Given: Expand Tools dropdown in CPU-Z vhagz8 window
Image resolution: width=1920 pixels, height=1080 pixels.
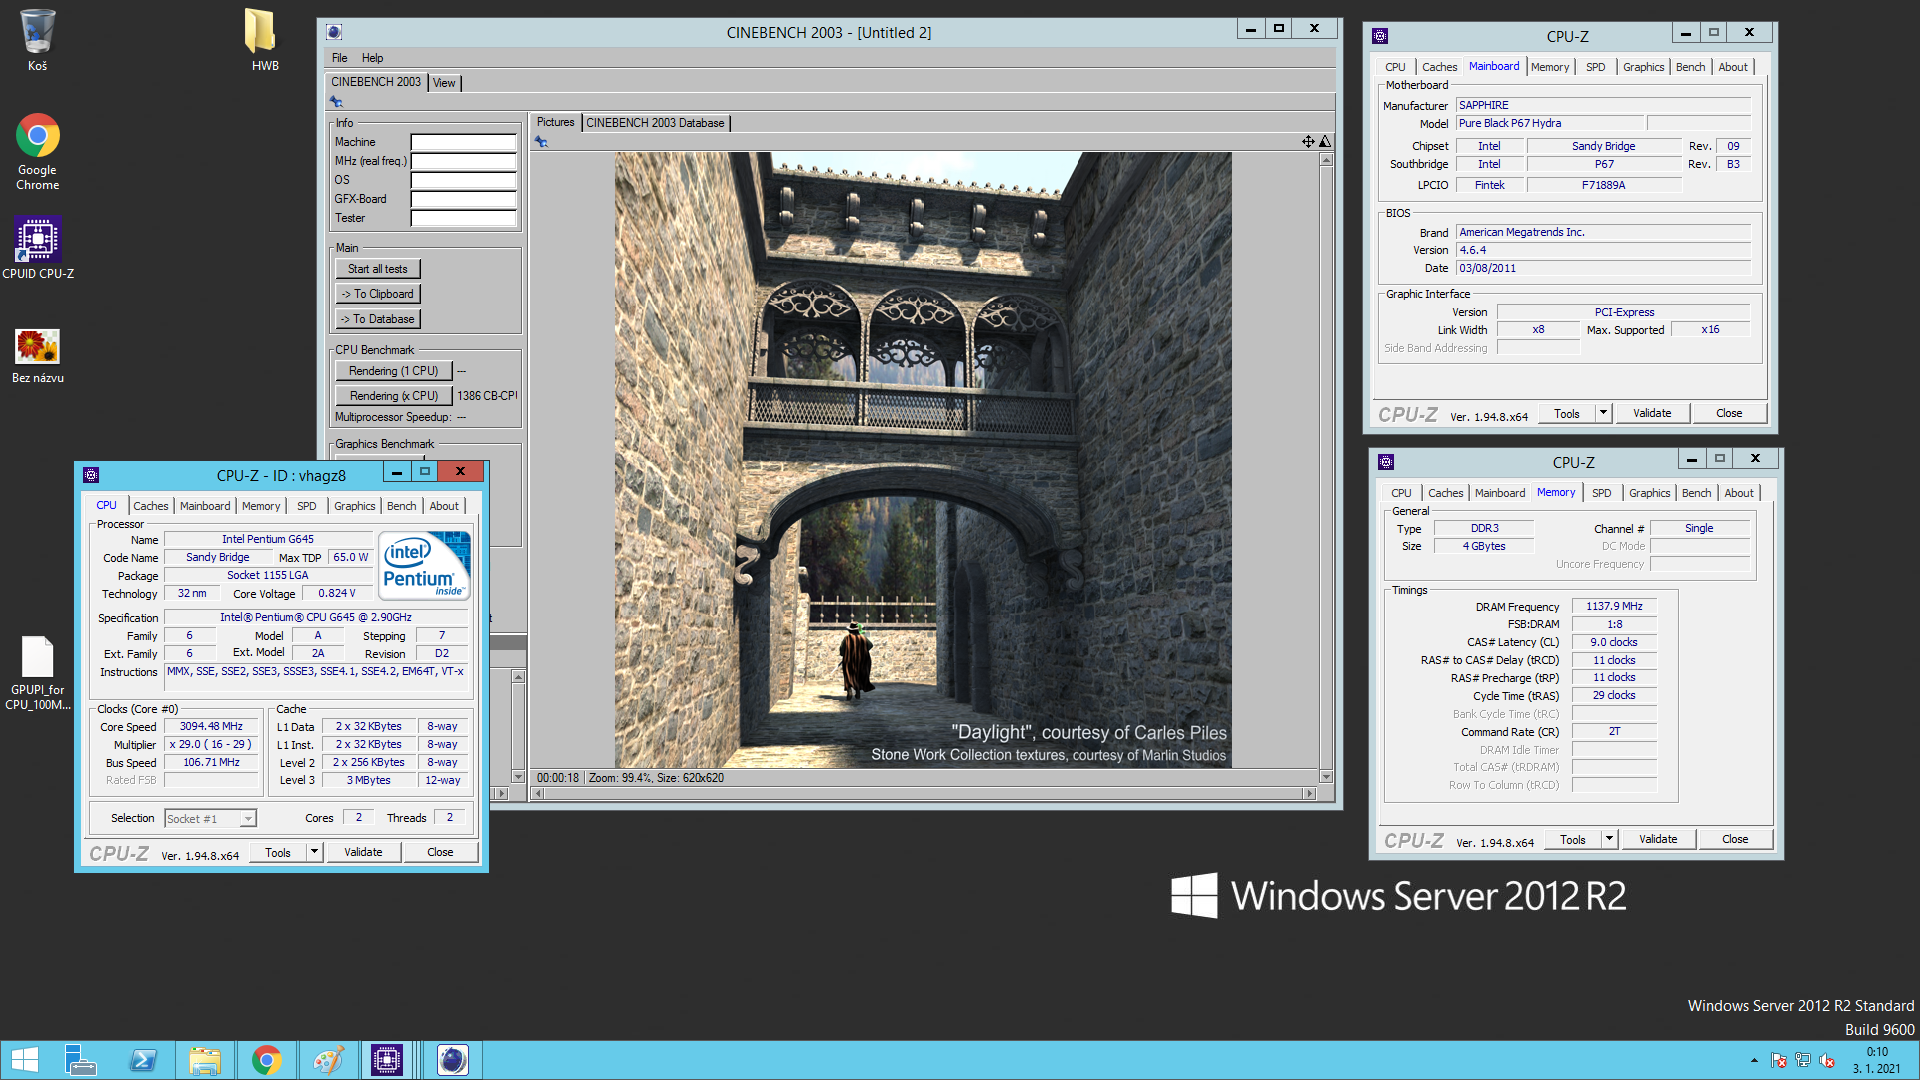Looking at the screenshot, I should point(314,852).
